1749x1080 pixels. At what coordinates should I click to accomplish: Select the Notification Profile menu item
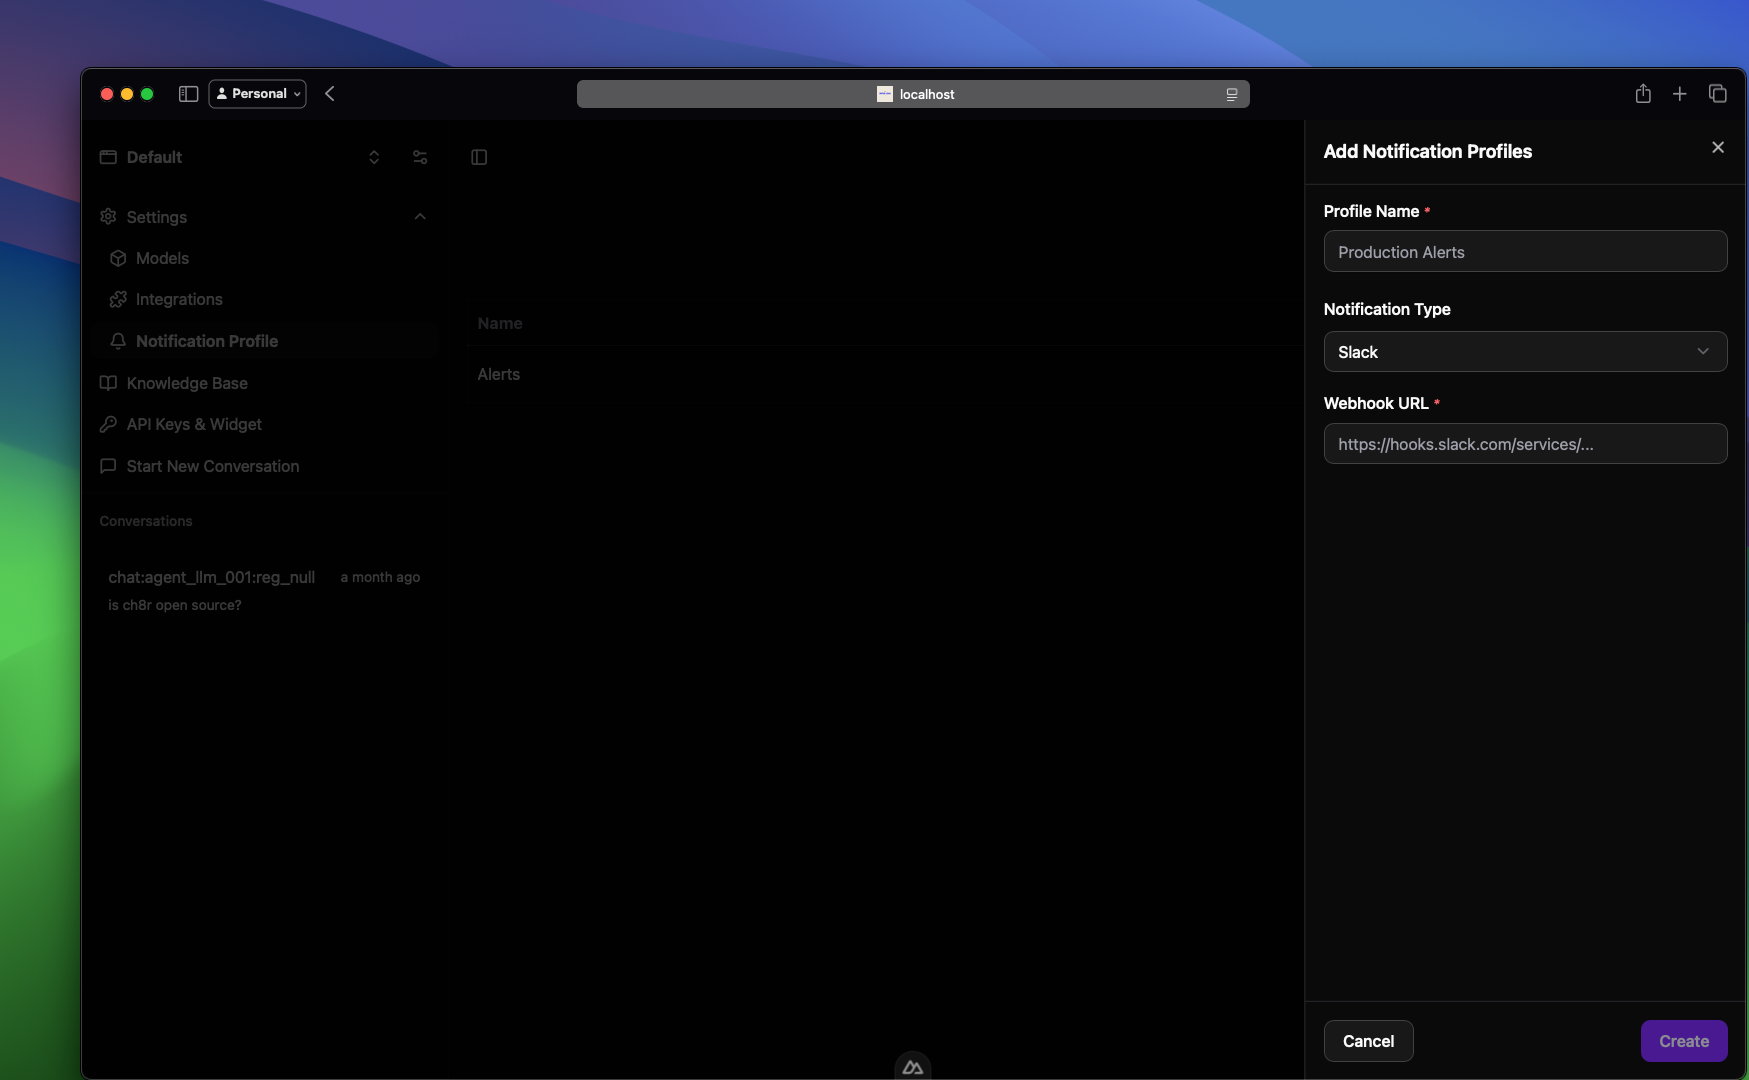tap(208, 341)
